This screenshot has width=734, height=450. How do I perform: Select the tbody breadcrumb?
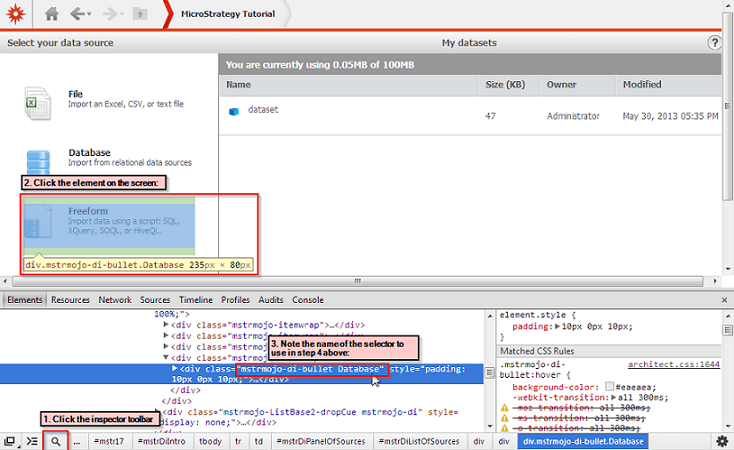pyautogui.click(x=210, y=442)
